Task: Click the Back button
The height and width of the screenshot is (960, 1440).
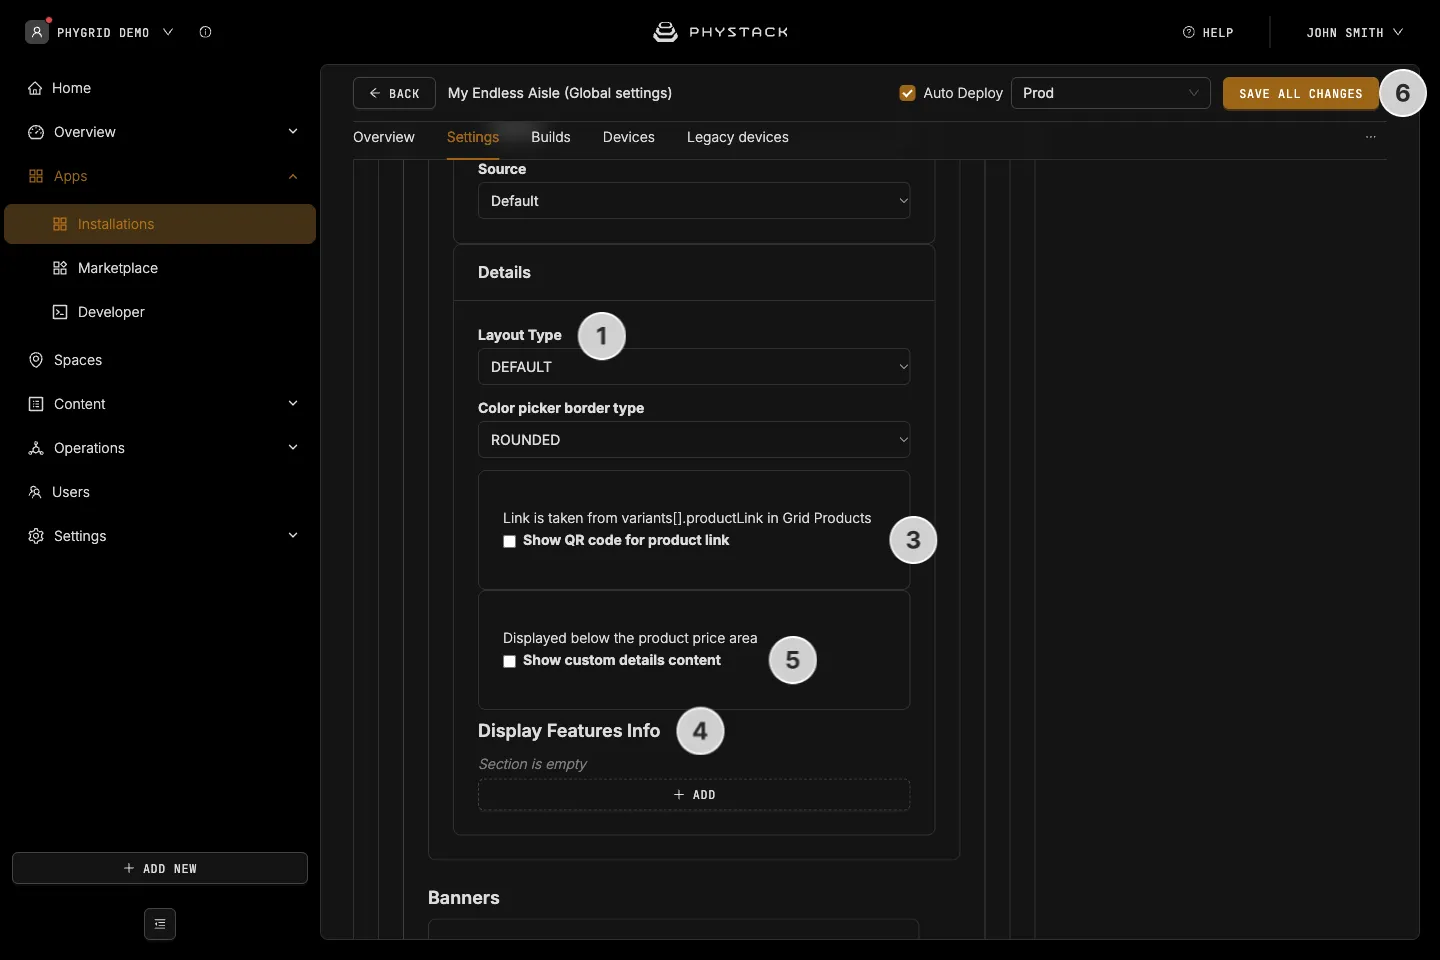Action: (394, 93)
